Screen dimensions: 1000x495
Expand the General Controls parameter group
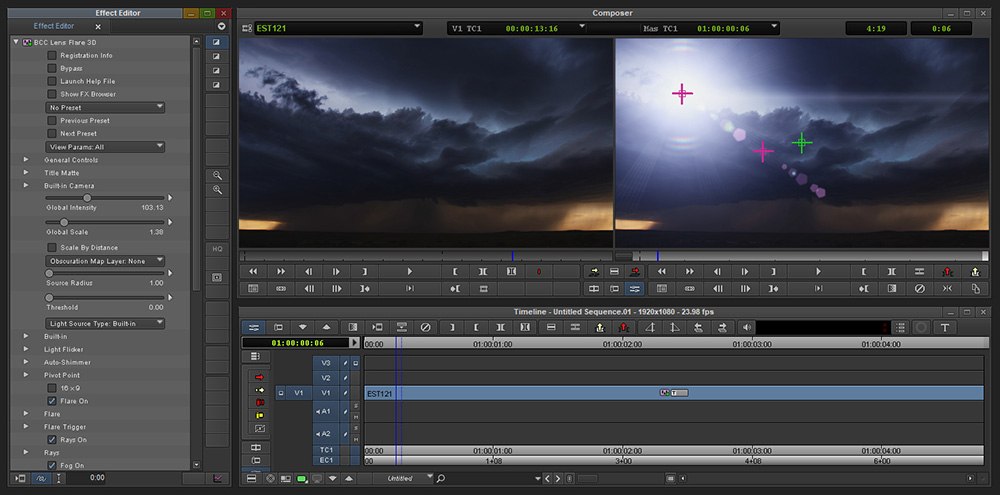pos(26,160)
